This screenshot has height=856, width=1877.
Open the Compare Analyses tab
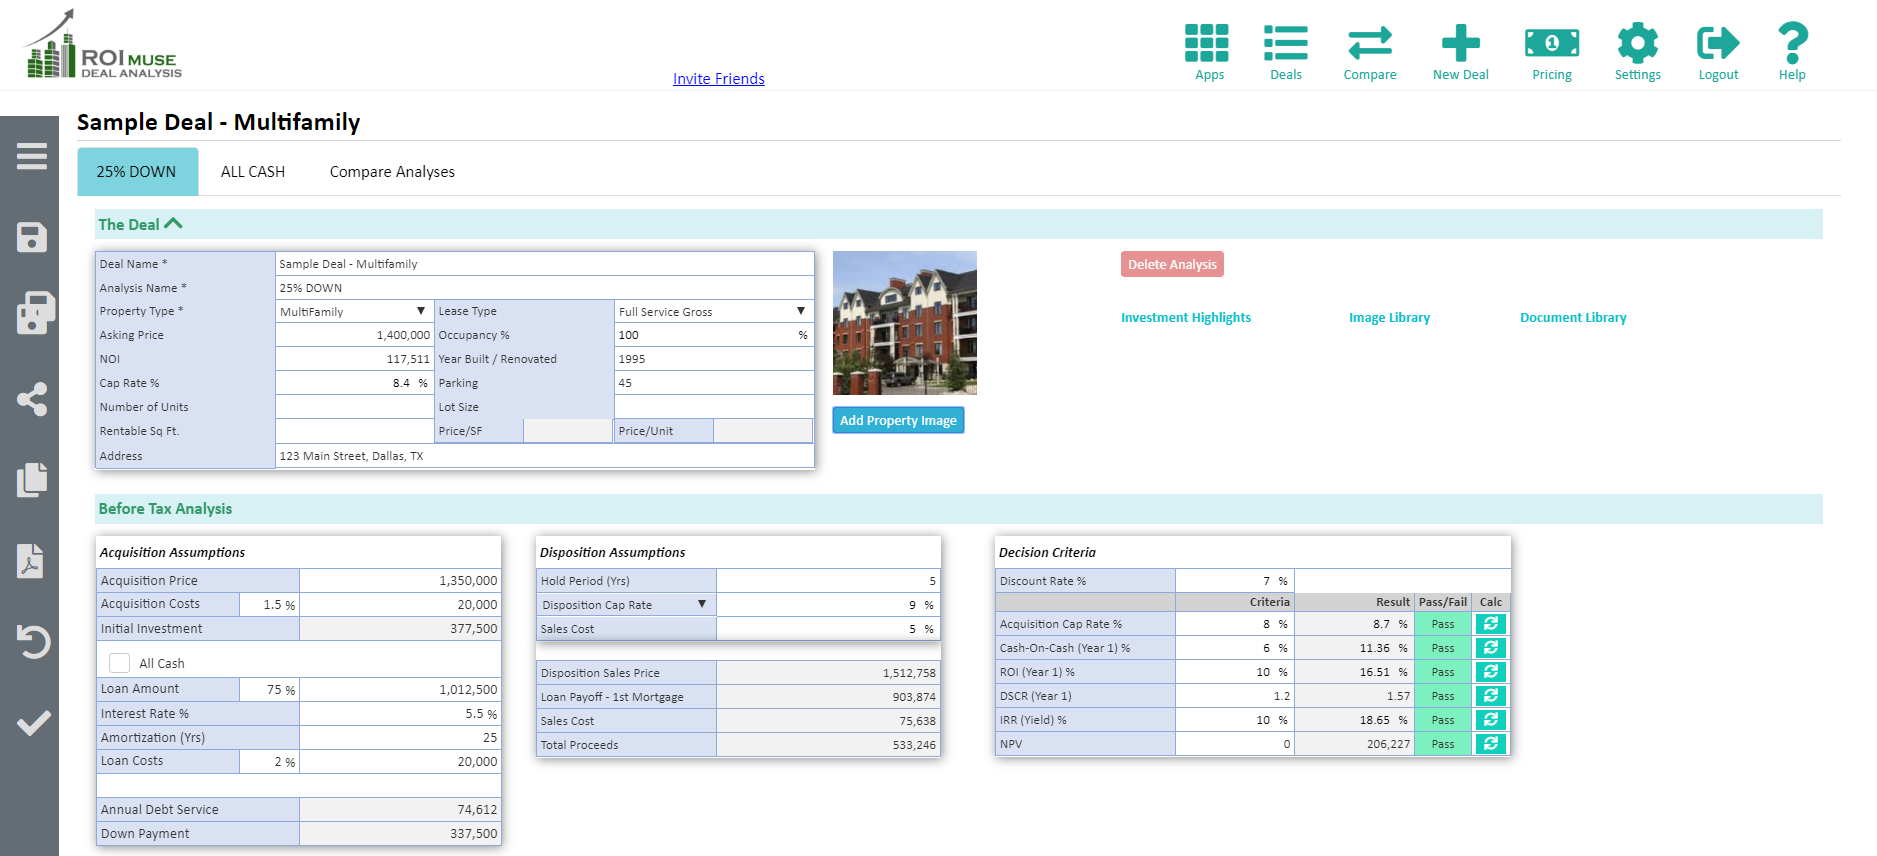392,172
